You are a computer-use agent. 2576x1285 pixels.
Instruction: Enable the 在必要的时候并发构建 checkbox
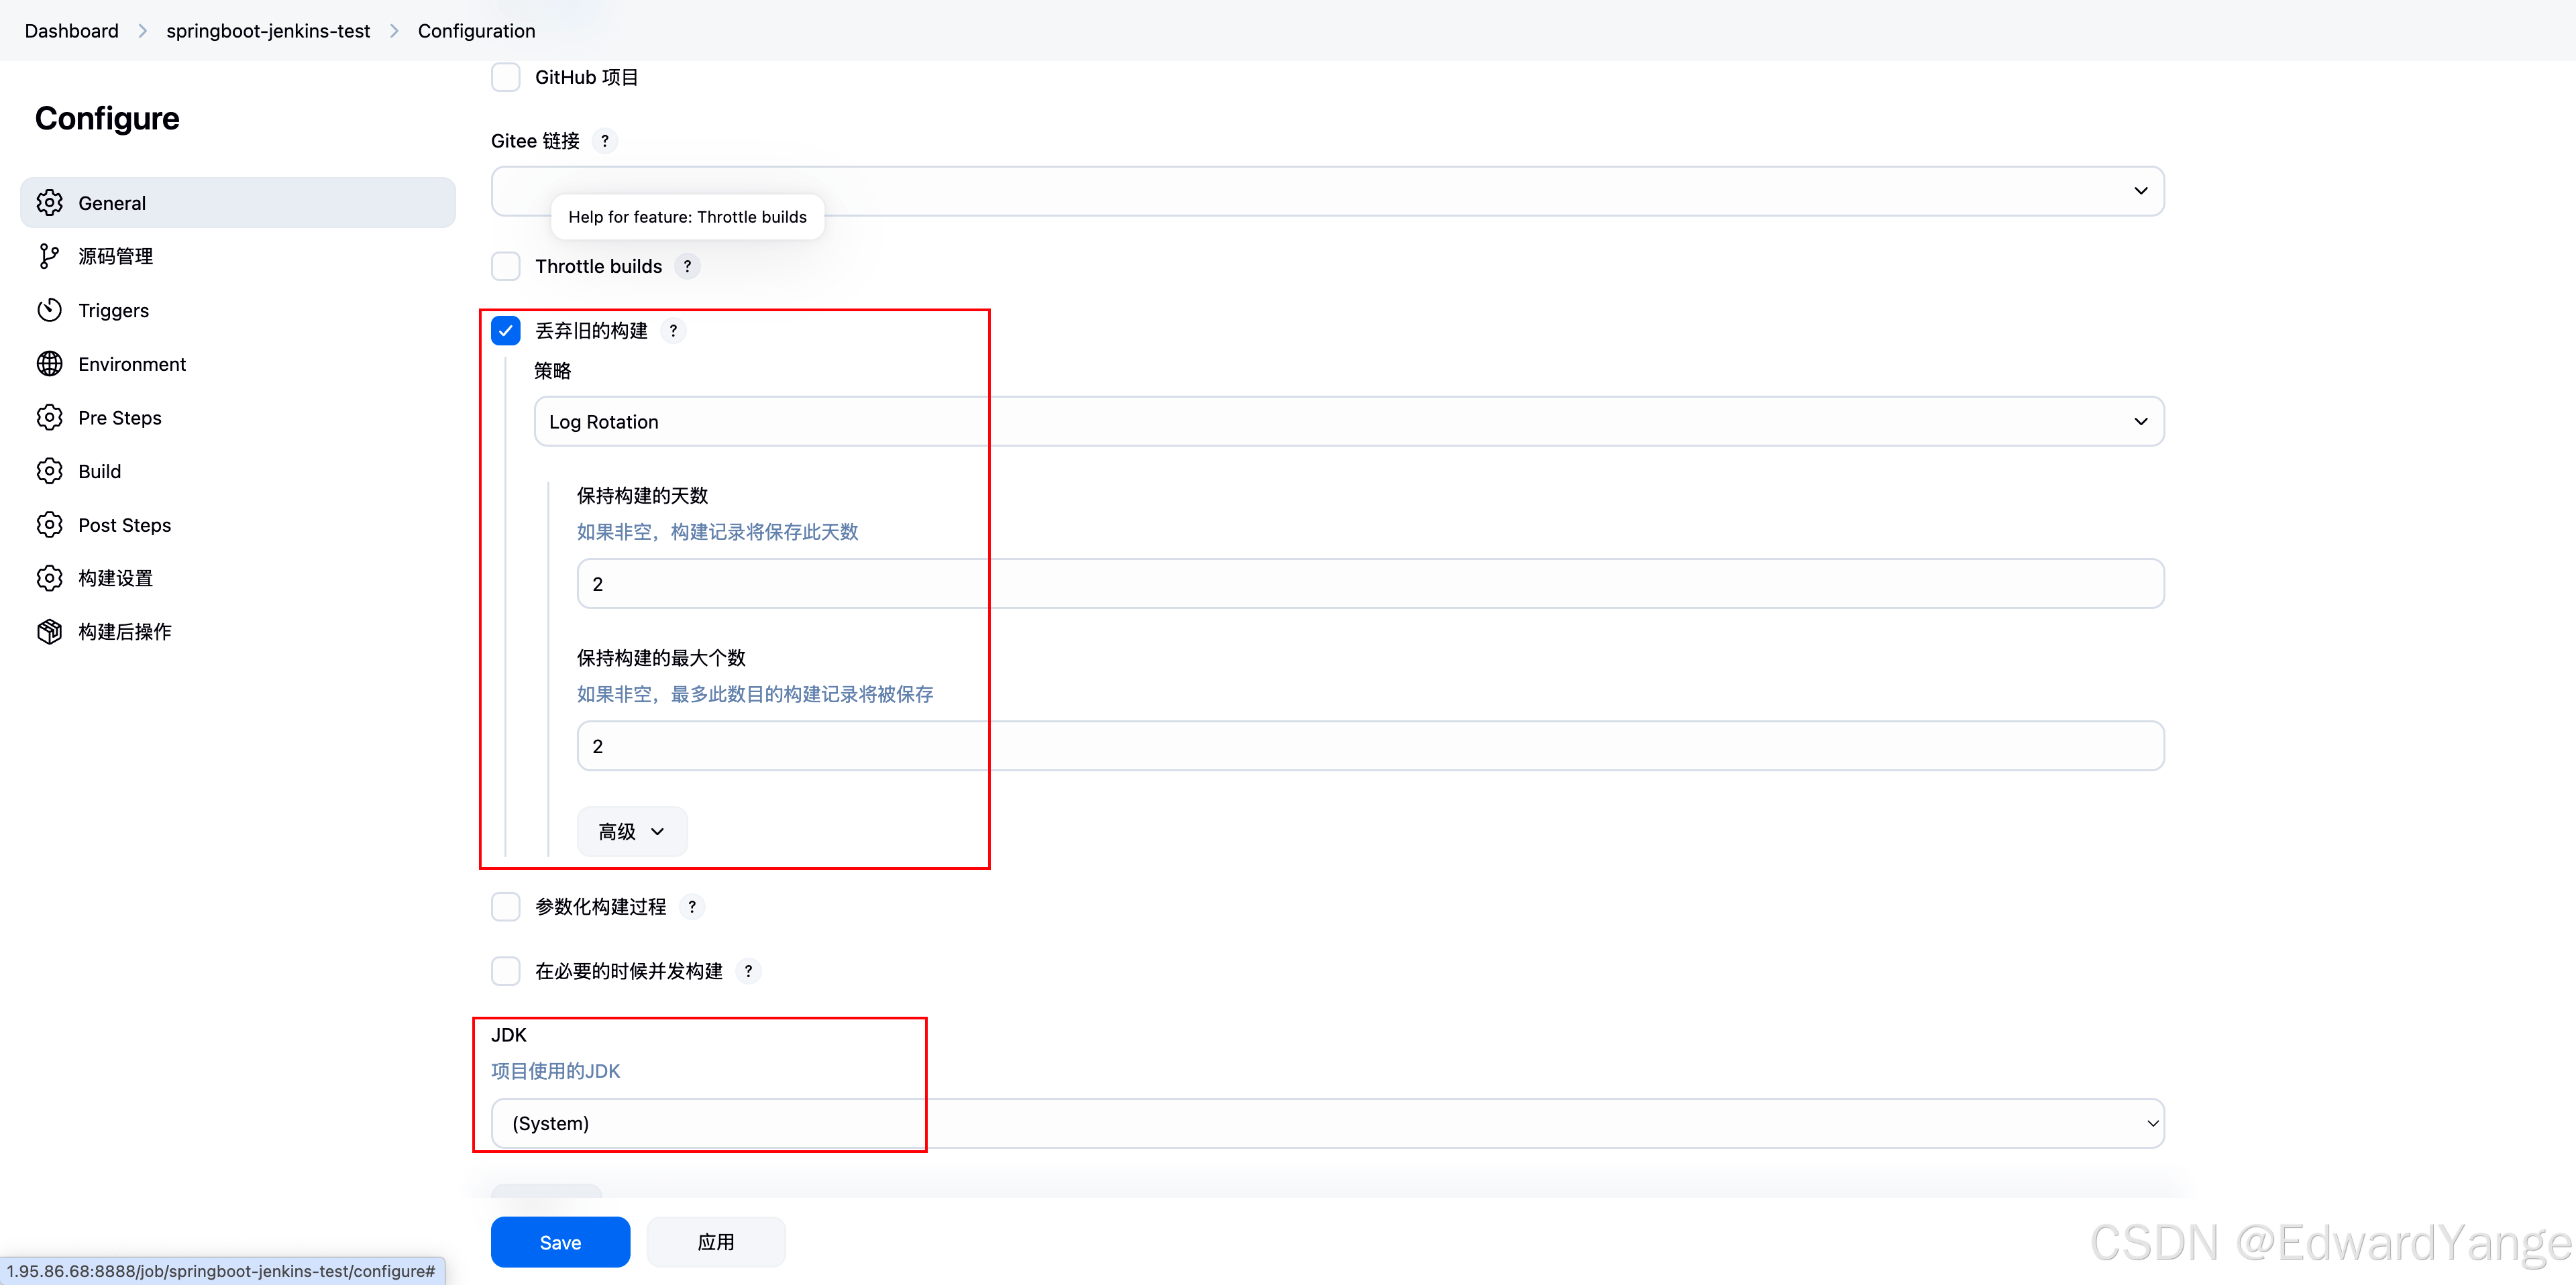[x=506, y=971]
